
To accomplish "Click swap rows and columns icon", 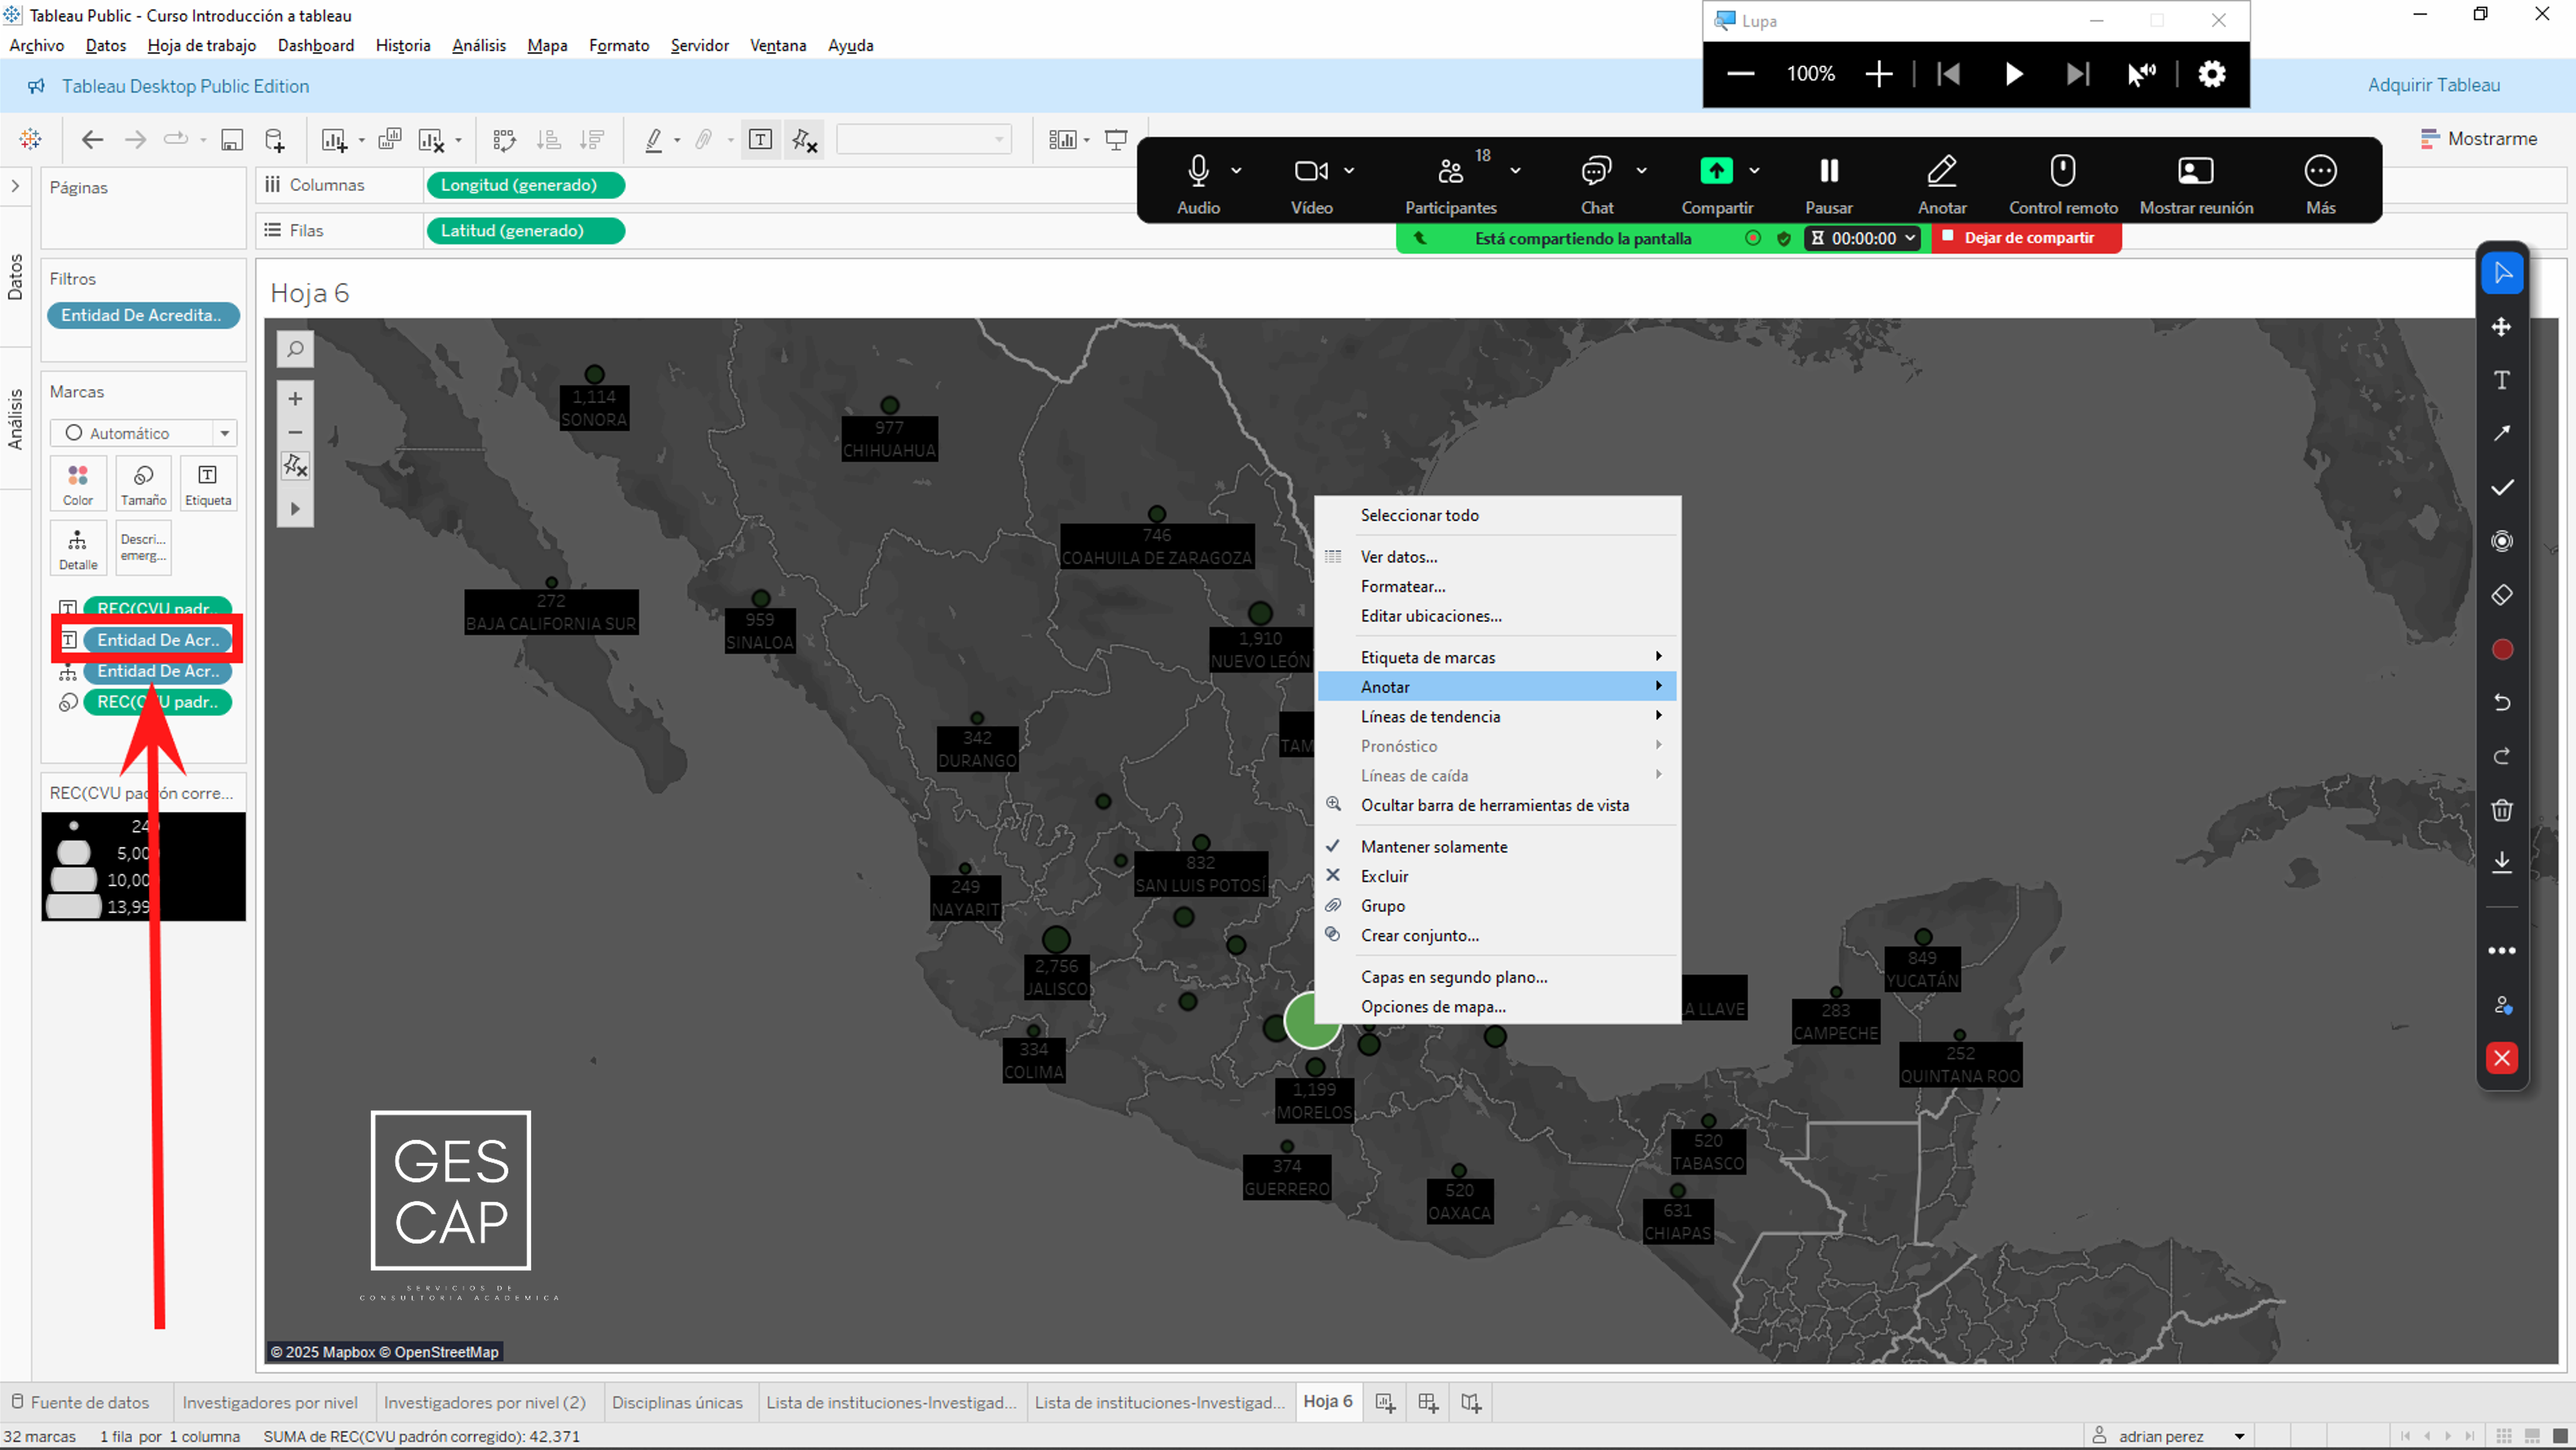I will click(505, 140).
